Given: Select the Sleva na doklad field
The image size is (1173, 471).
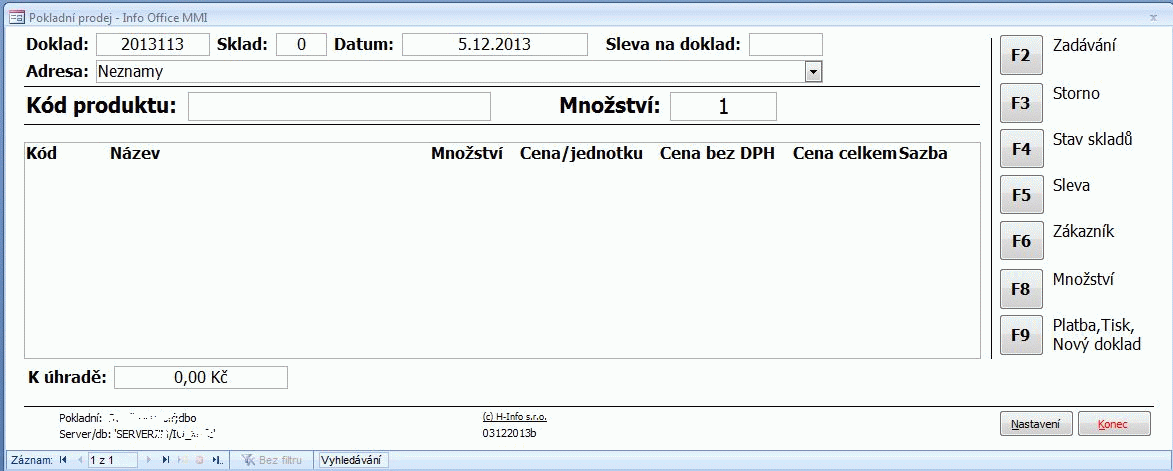Looking at the screenshot, I should [x=785, y=44].
